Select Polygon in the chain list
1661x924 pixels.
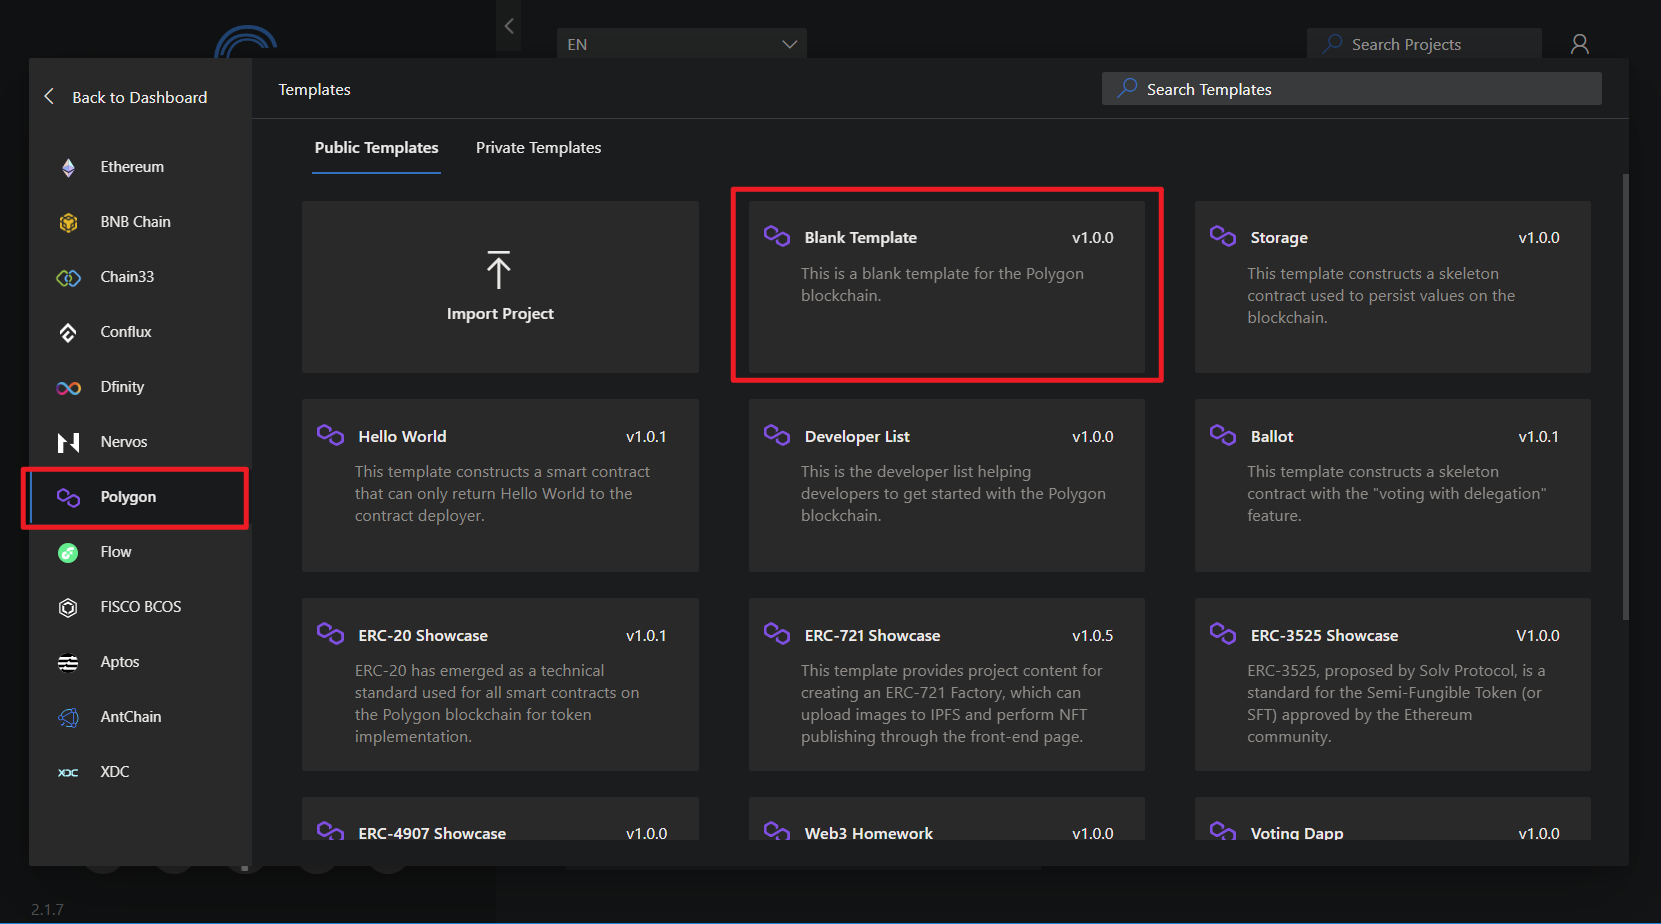pyautogui.click(x=136, y=497)
